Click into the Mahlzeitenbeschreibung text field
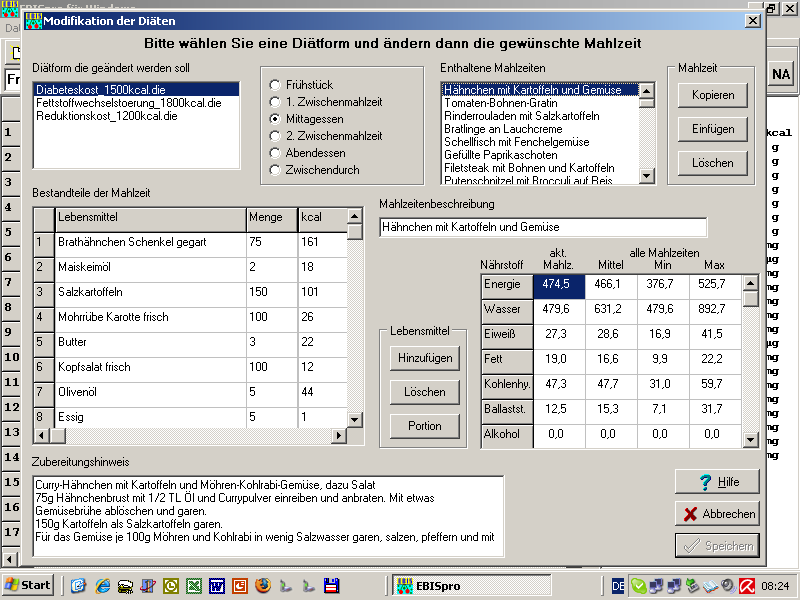This screenshot has width=800, height=600. (x=542, y=227)
